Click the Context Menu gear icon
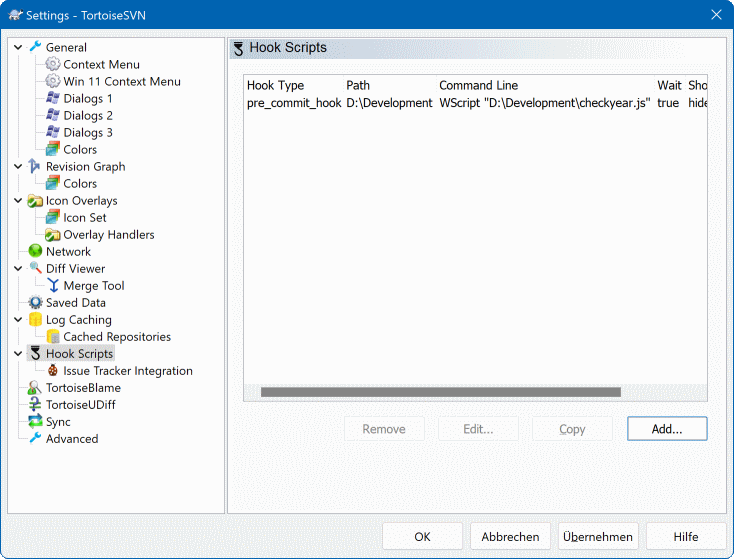The height and width of the screenshot is (559, 734). pyautogui.click(x=52, y=64)
